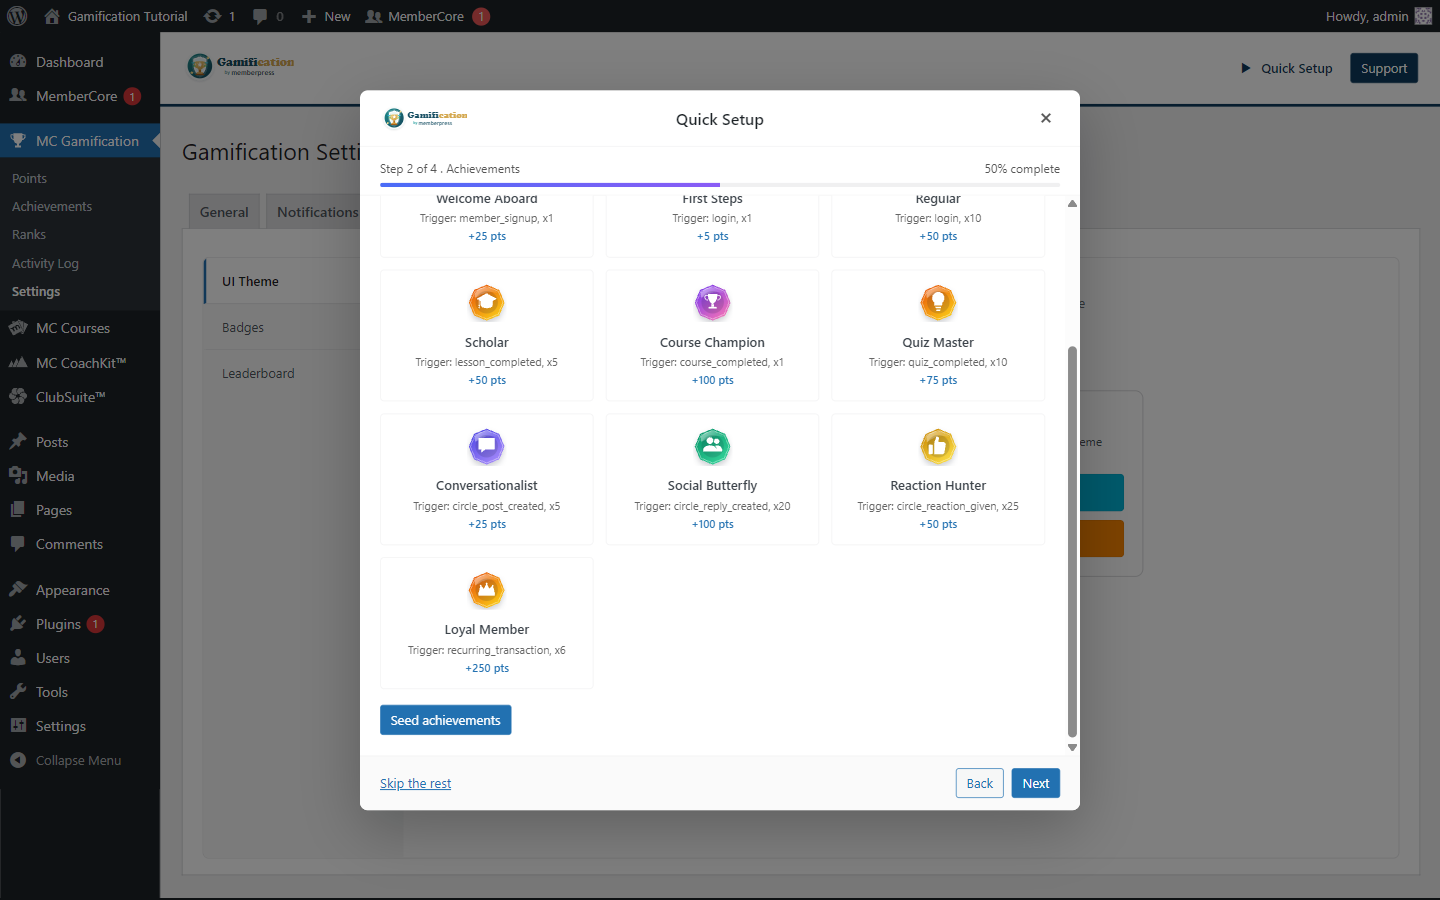Switch to the General settings tab

click(224, 212)
